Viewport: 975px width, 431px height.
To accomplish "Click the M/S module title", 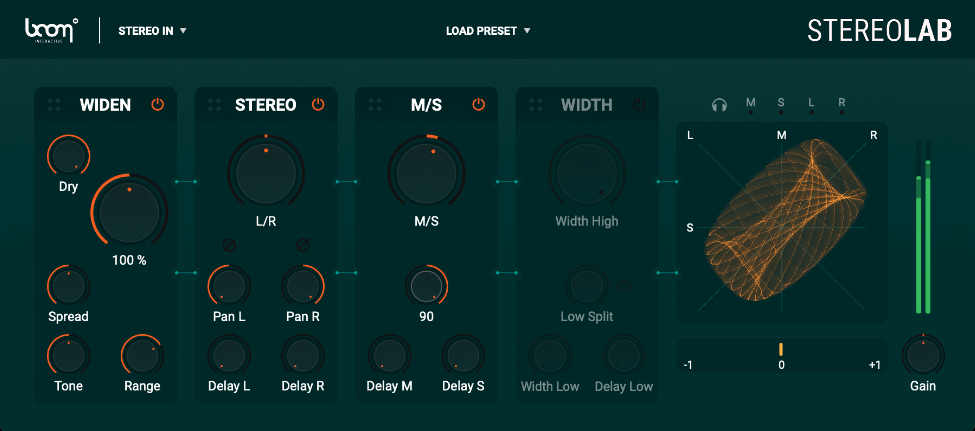I will point(427,105).
